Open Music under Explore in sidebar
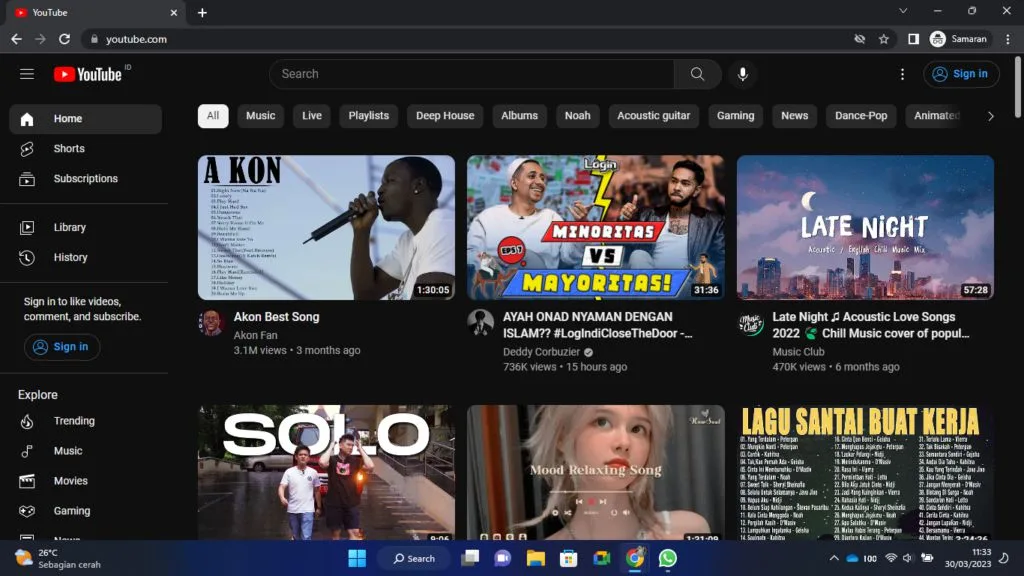 (x=86, y=451)
